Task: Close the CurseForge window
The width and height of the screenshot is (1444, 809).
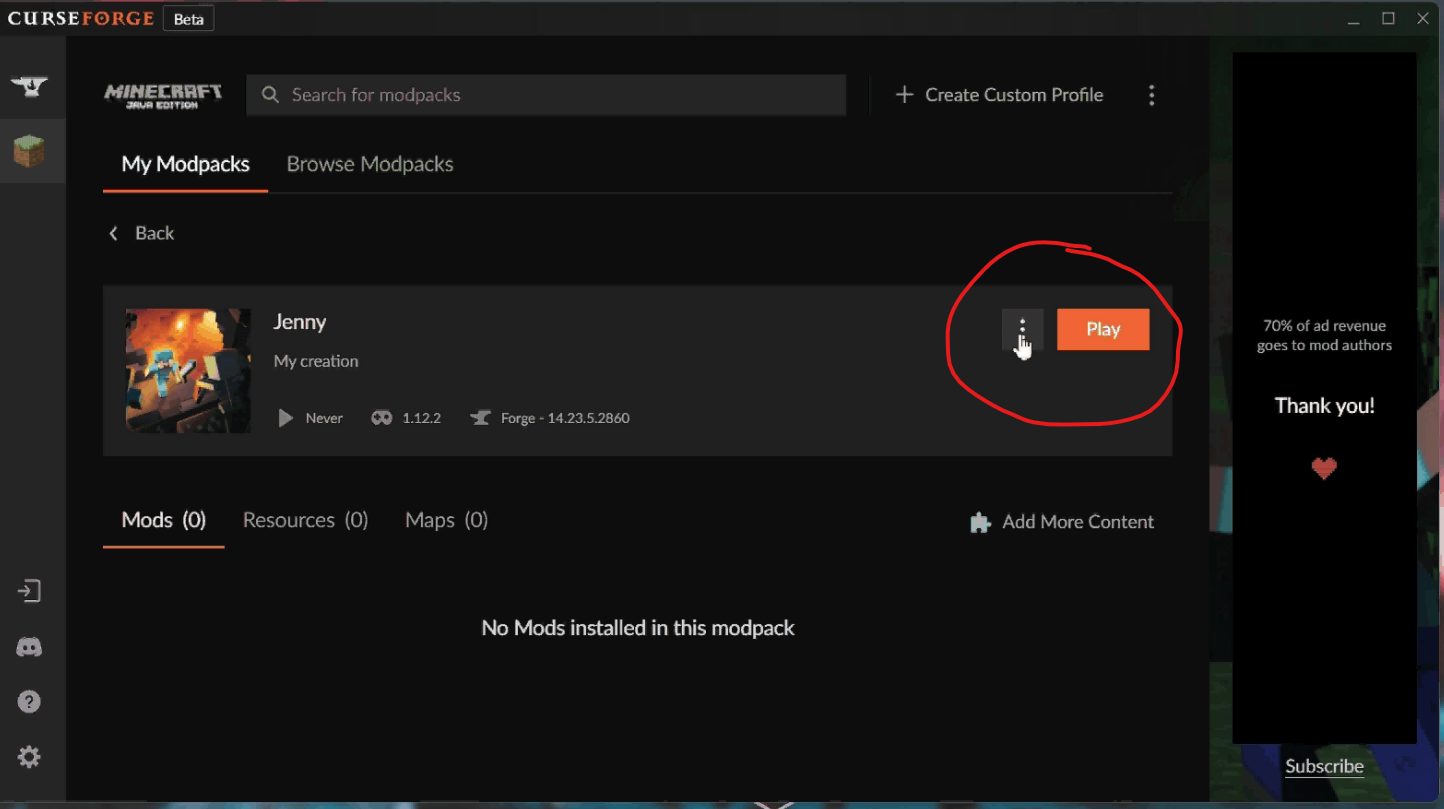Action: point(1423,19)
